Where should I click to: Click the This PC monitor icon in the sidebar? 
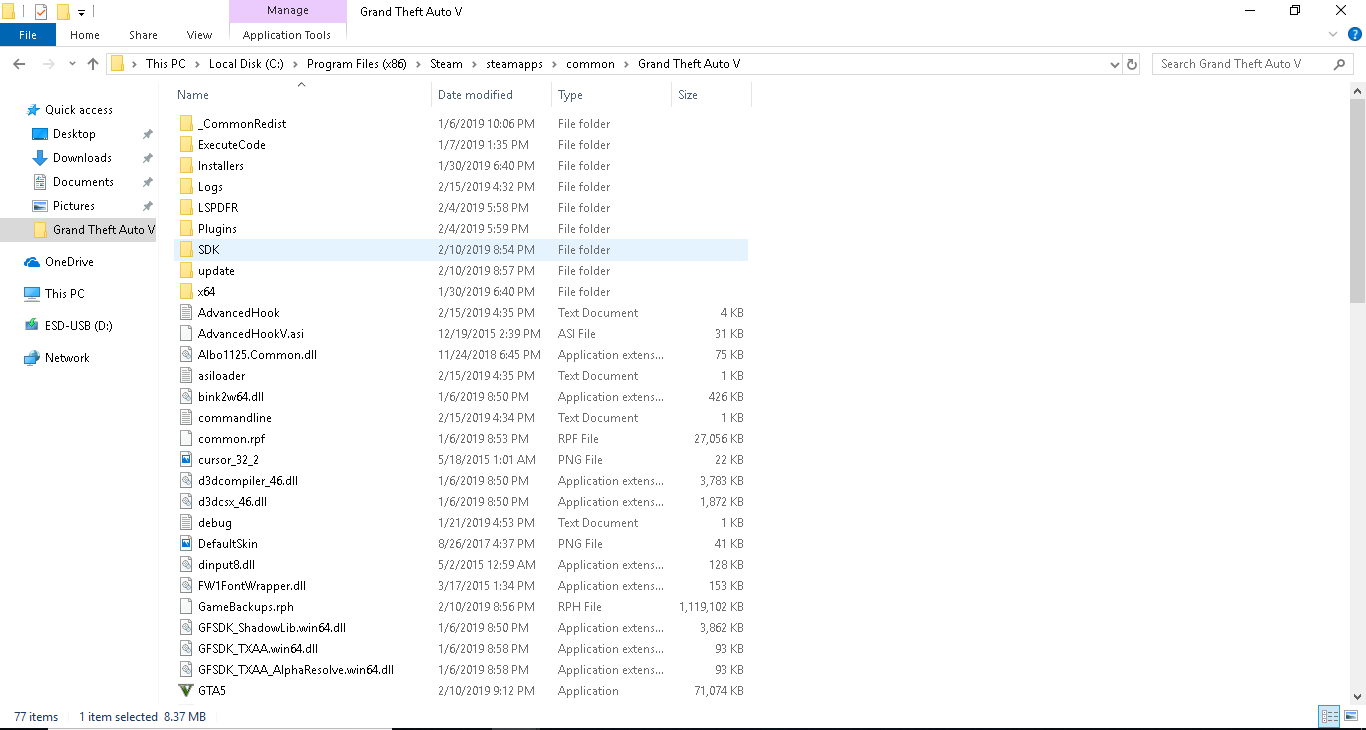coord(32,294)
